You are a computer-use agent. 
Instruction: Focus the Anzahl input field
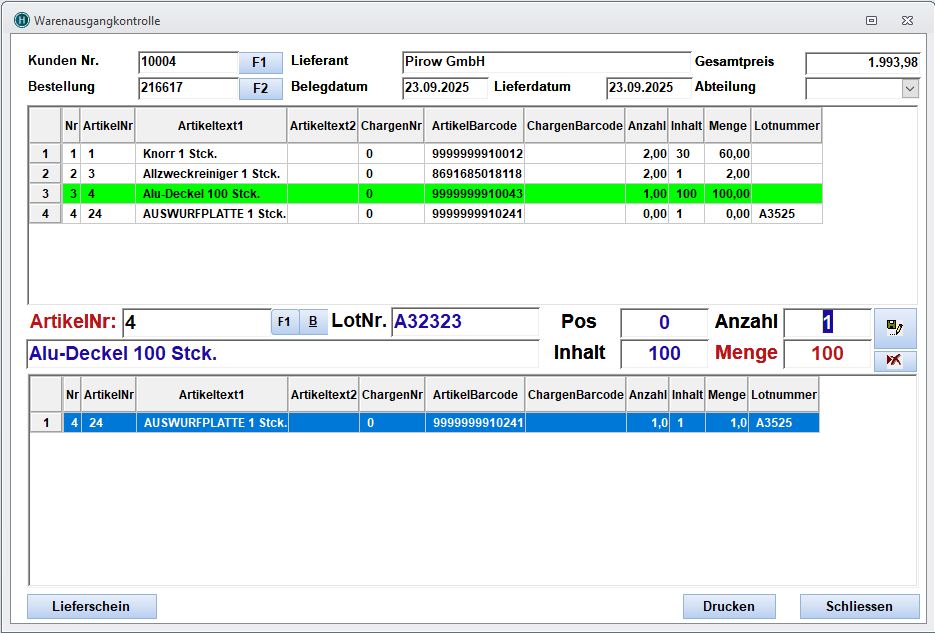click(x=826, y=322)
